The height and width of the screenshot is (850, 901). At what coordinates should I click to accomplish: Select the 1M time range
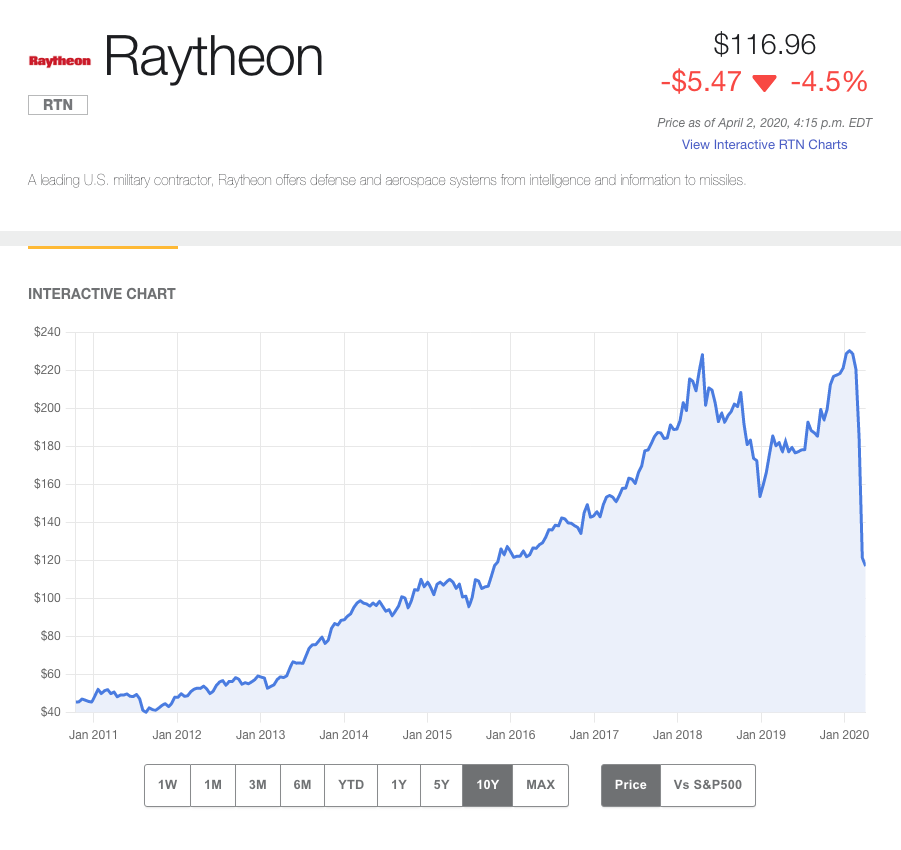[x=213, y=785]
